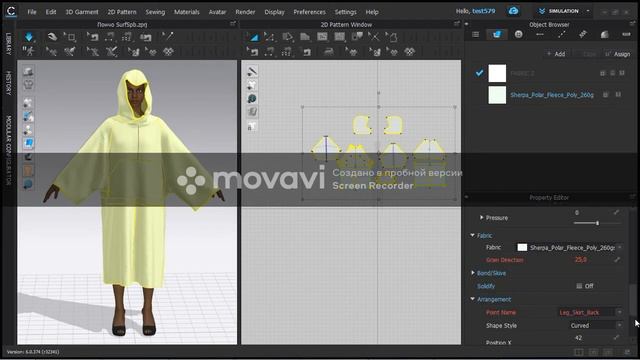Toggle the check mark beside FABRIC 2
This screenshot has height=360, width=640.
479,73
